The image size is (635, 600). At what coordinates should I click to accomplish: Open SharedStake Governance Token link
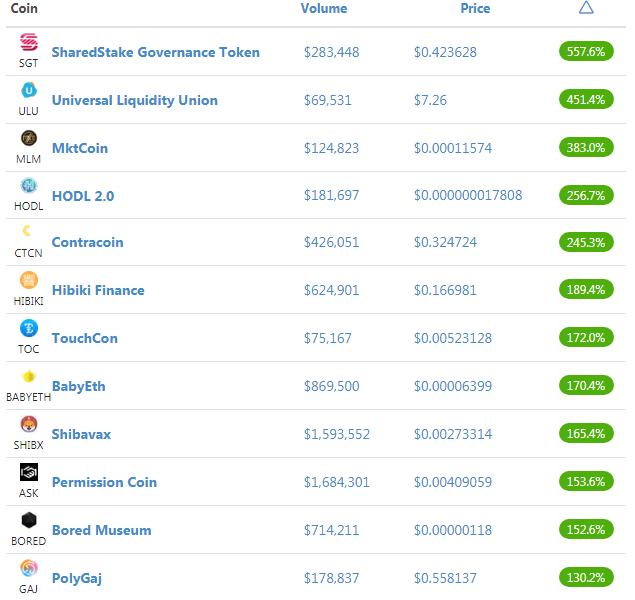tap(156, 52)
